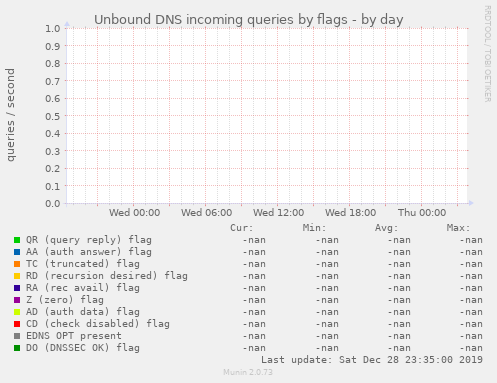Click the DO (DNSSEC OK) dark green swatch
This screenshot has width=497, height=383.
pyautogui.click(x=17, y=348)
